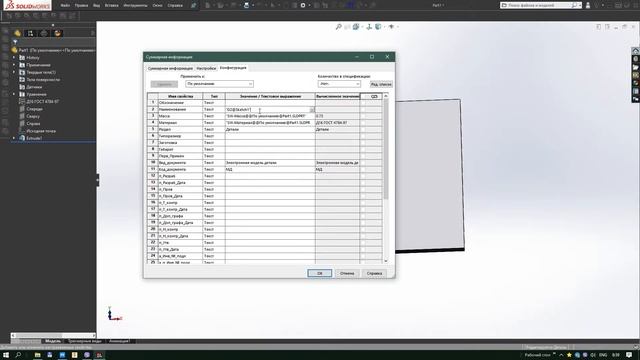The height and width of the screenshot is (360, 640).
Task: Pin the menu bar with pushpin icon
Action: [193, 5]
